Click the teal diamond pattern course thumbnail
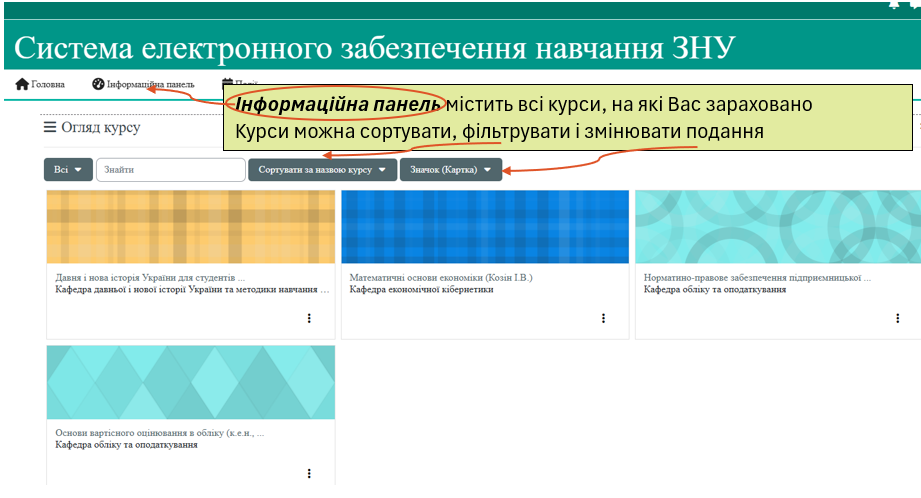921x498 pixels. (191, 382)
